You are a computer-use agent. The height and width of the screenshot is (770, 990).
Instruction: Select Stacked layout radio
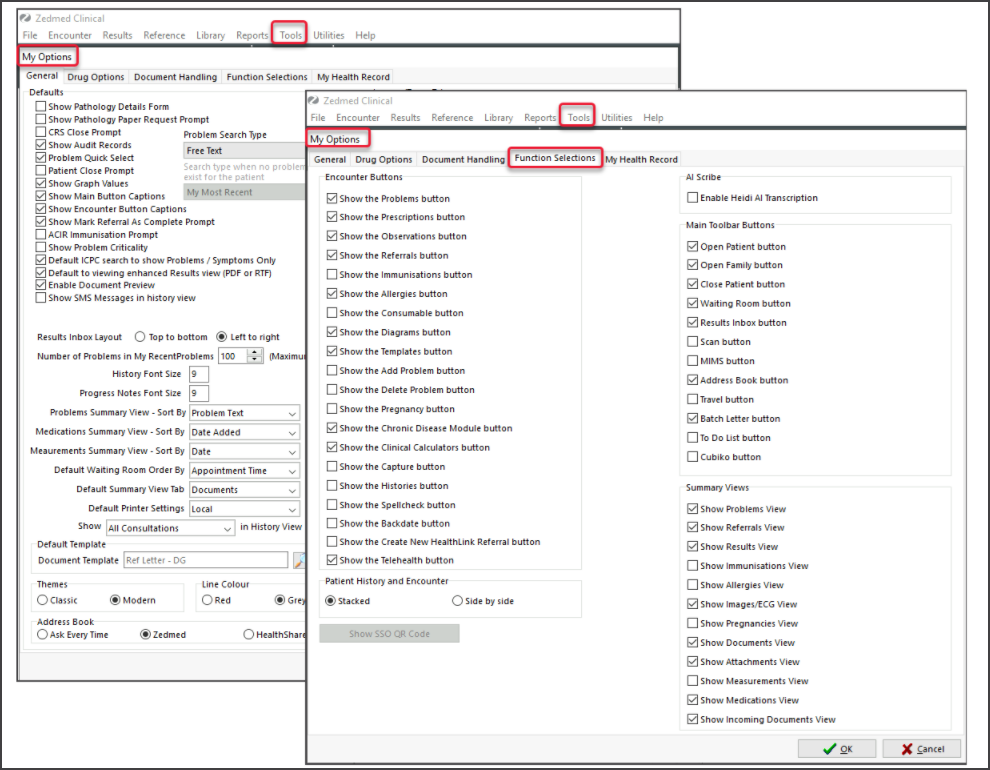coord(330,601)
